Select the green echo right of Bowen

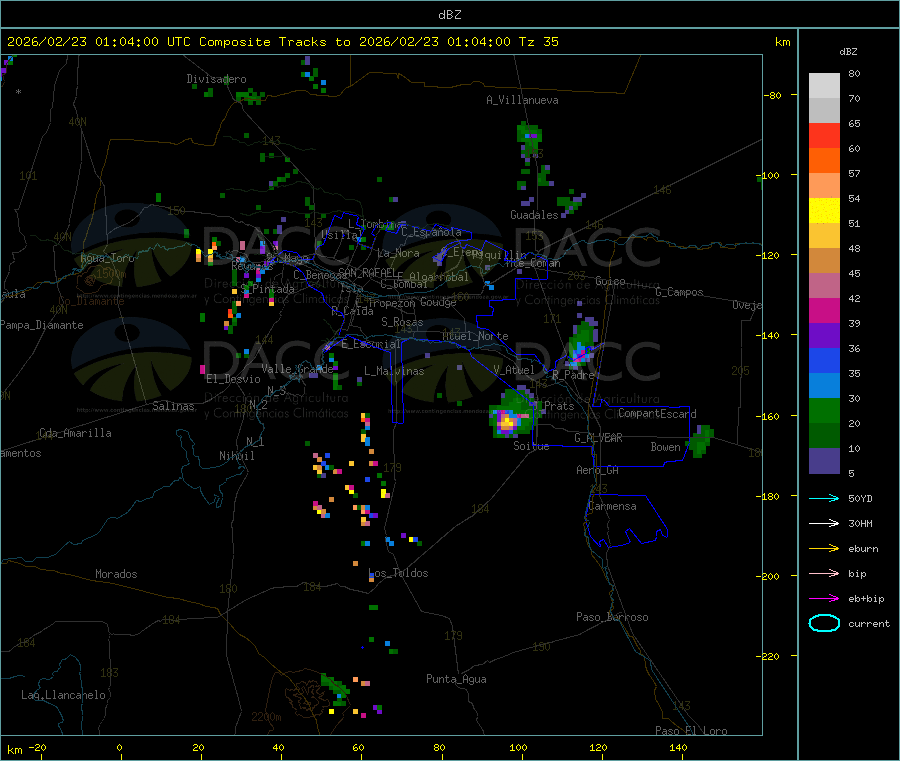700,441
